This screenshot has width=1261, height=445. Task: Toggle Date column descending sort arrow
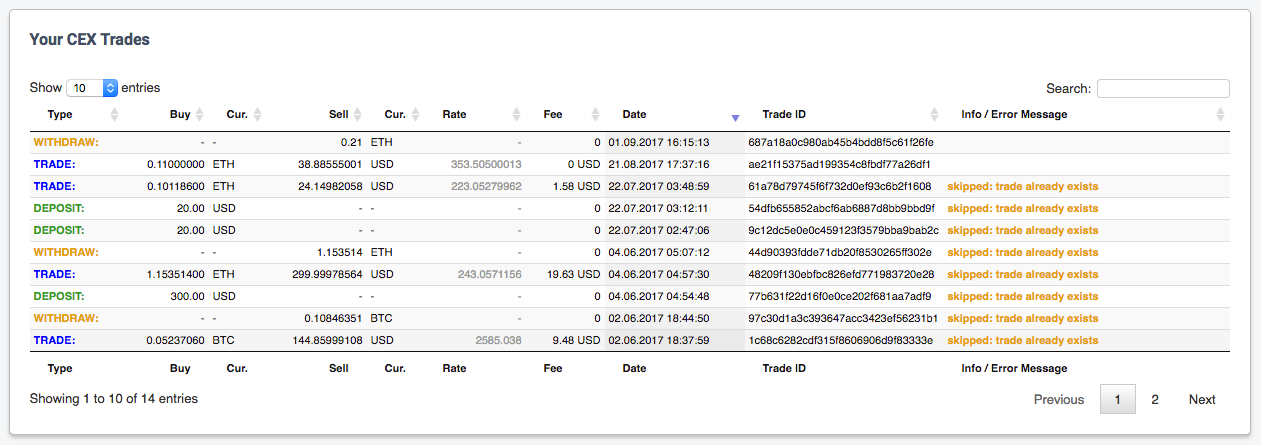(735, 117)
